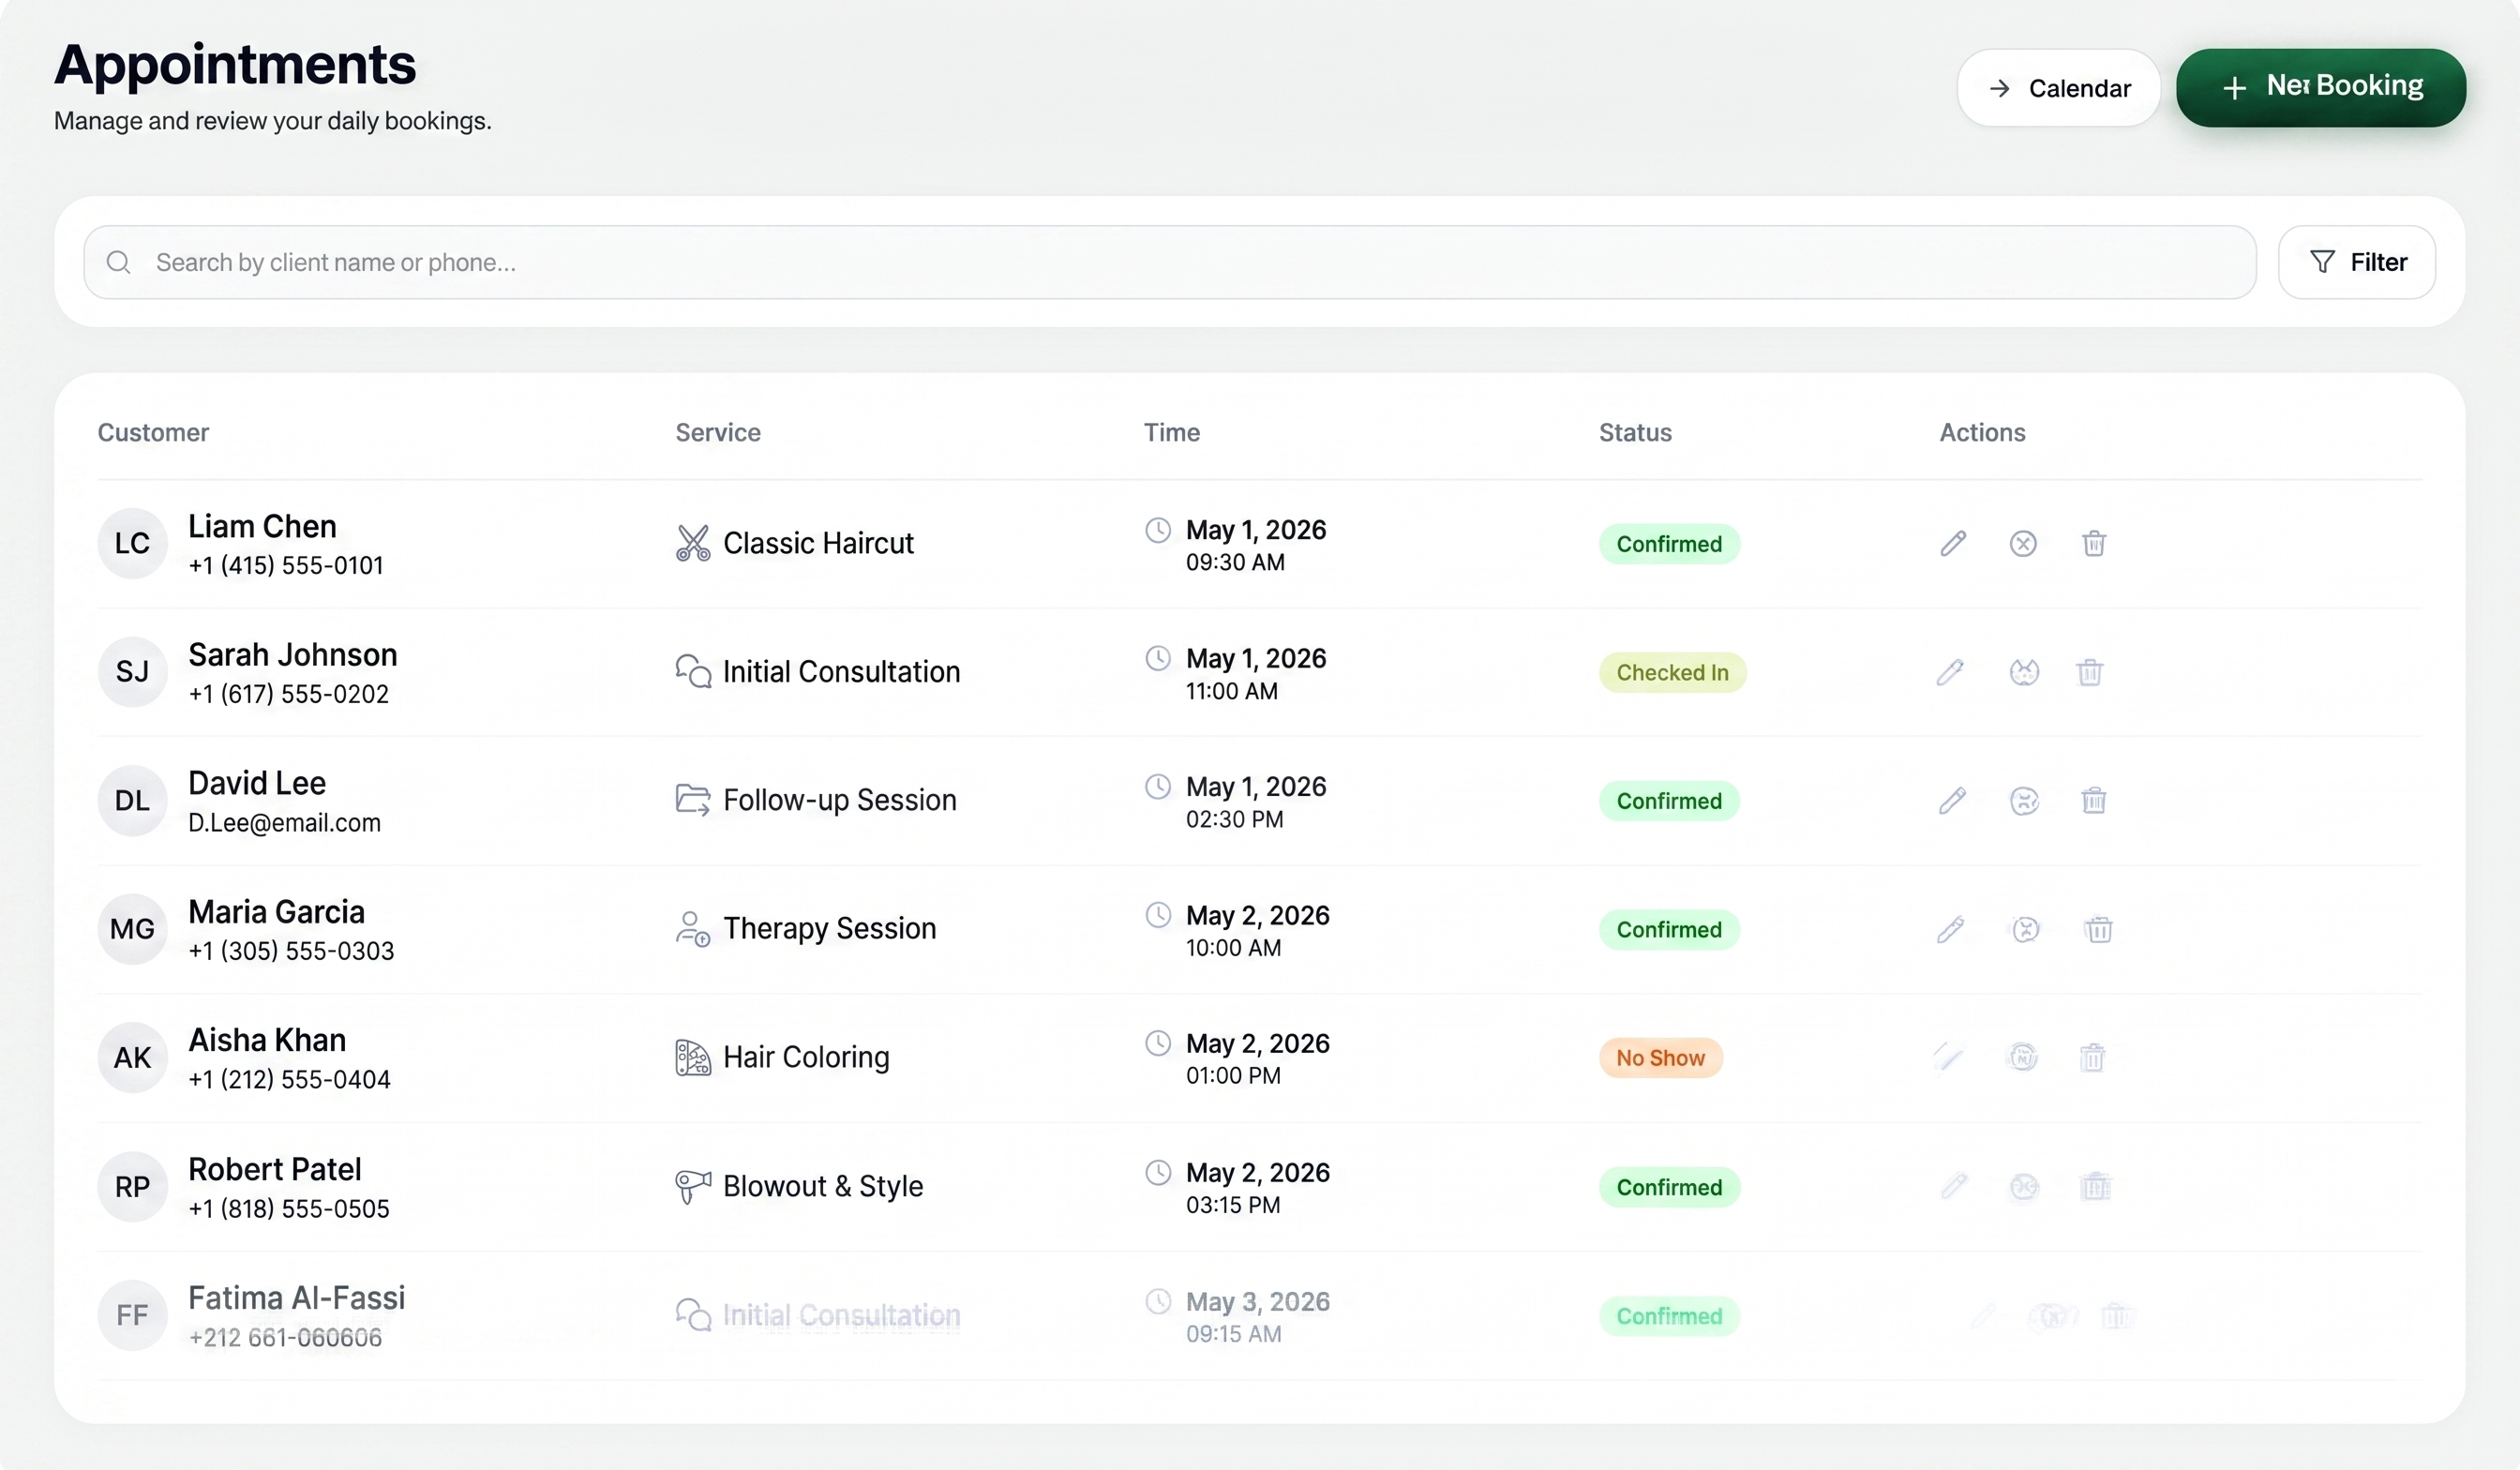This screenshot has width=2520, height=1470.
Task: Click the Actions column header
Action: pyautogui.click(x=1982, y=432)
